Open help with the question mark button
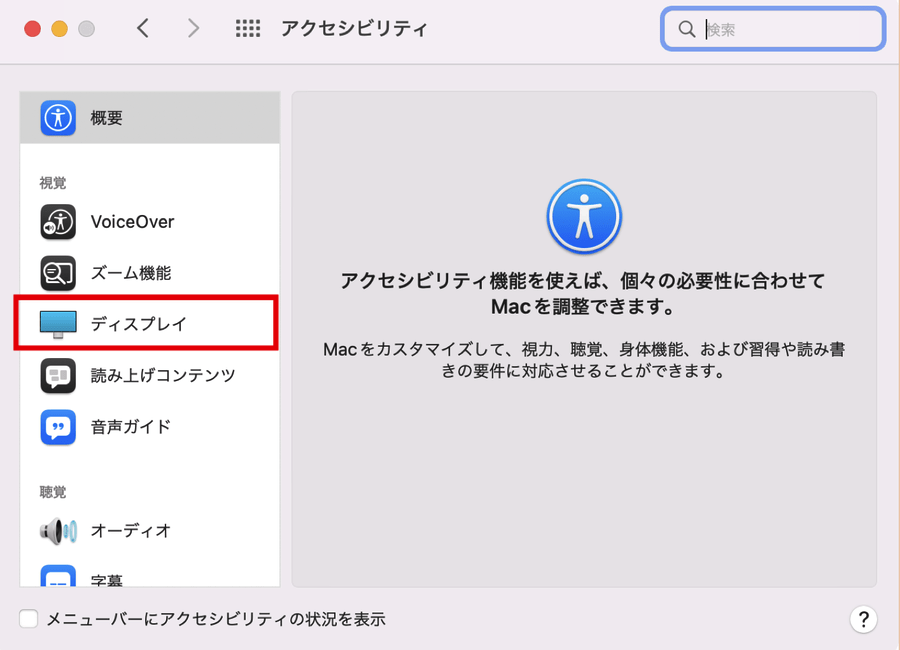 [x=863, y=619]
